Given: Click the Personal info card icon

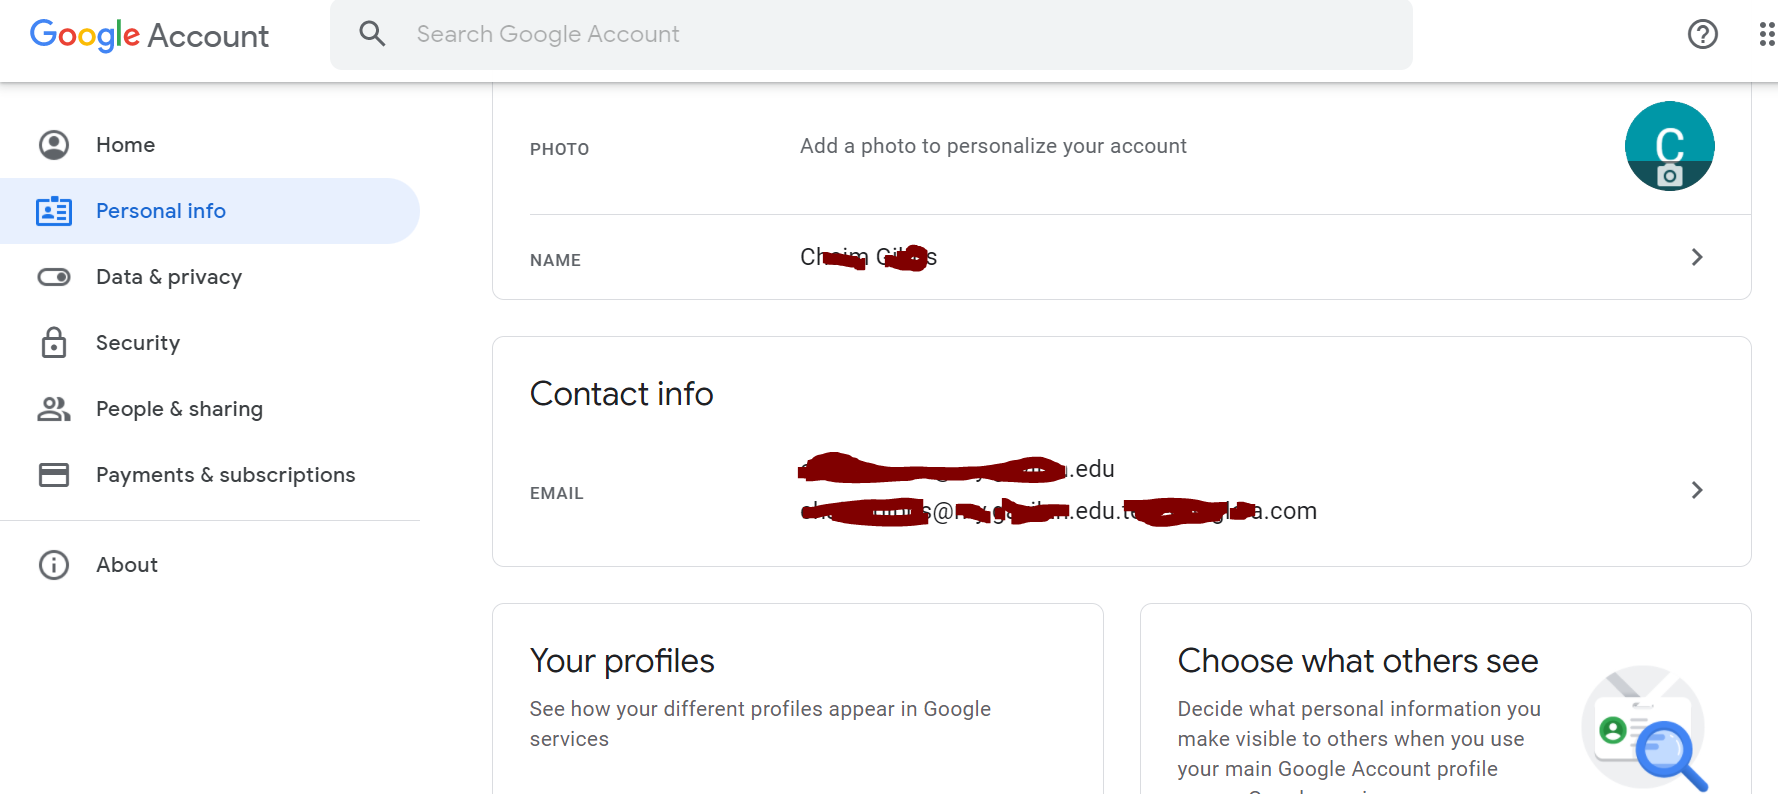Looking at the screenshot, I should pos(54,211).
